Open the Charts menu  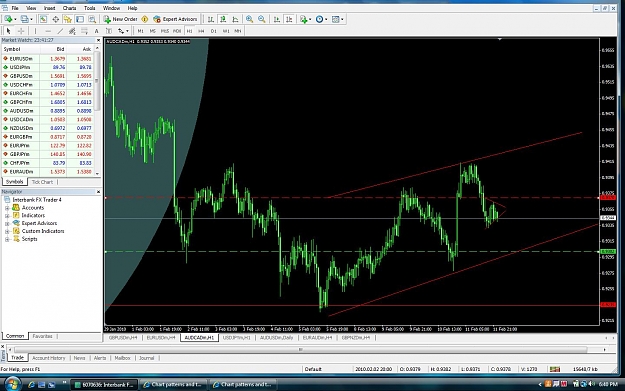[x=69, y=8]
